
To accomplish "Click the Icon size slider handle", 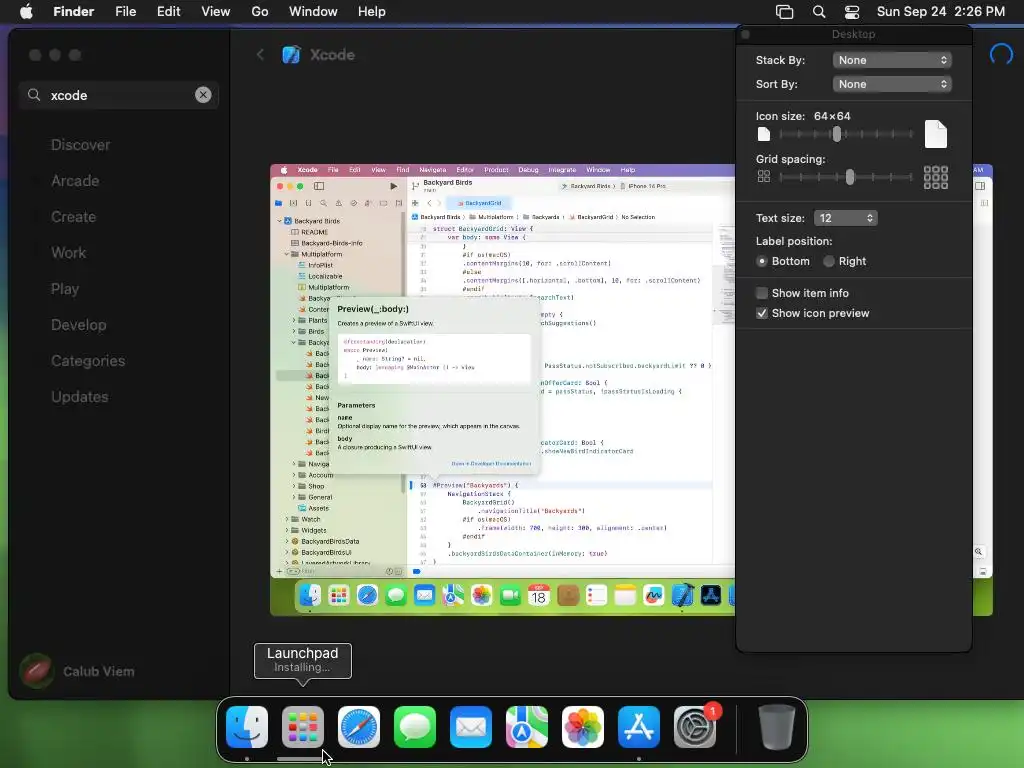I will (837, 134).
